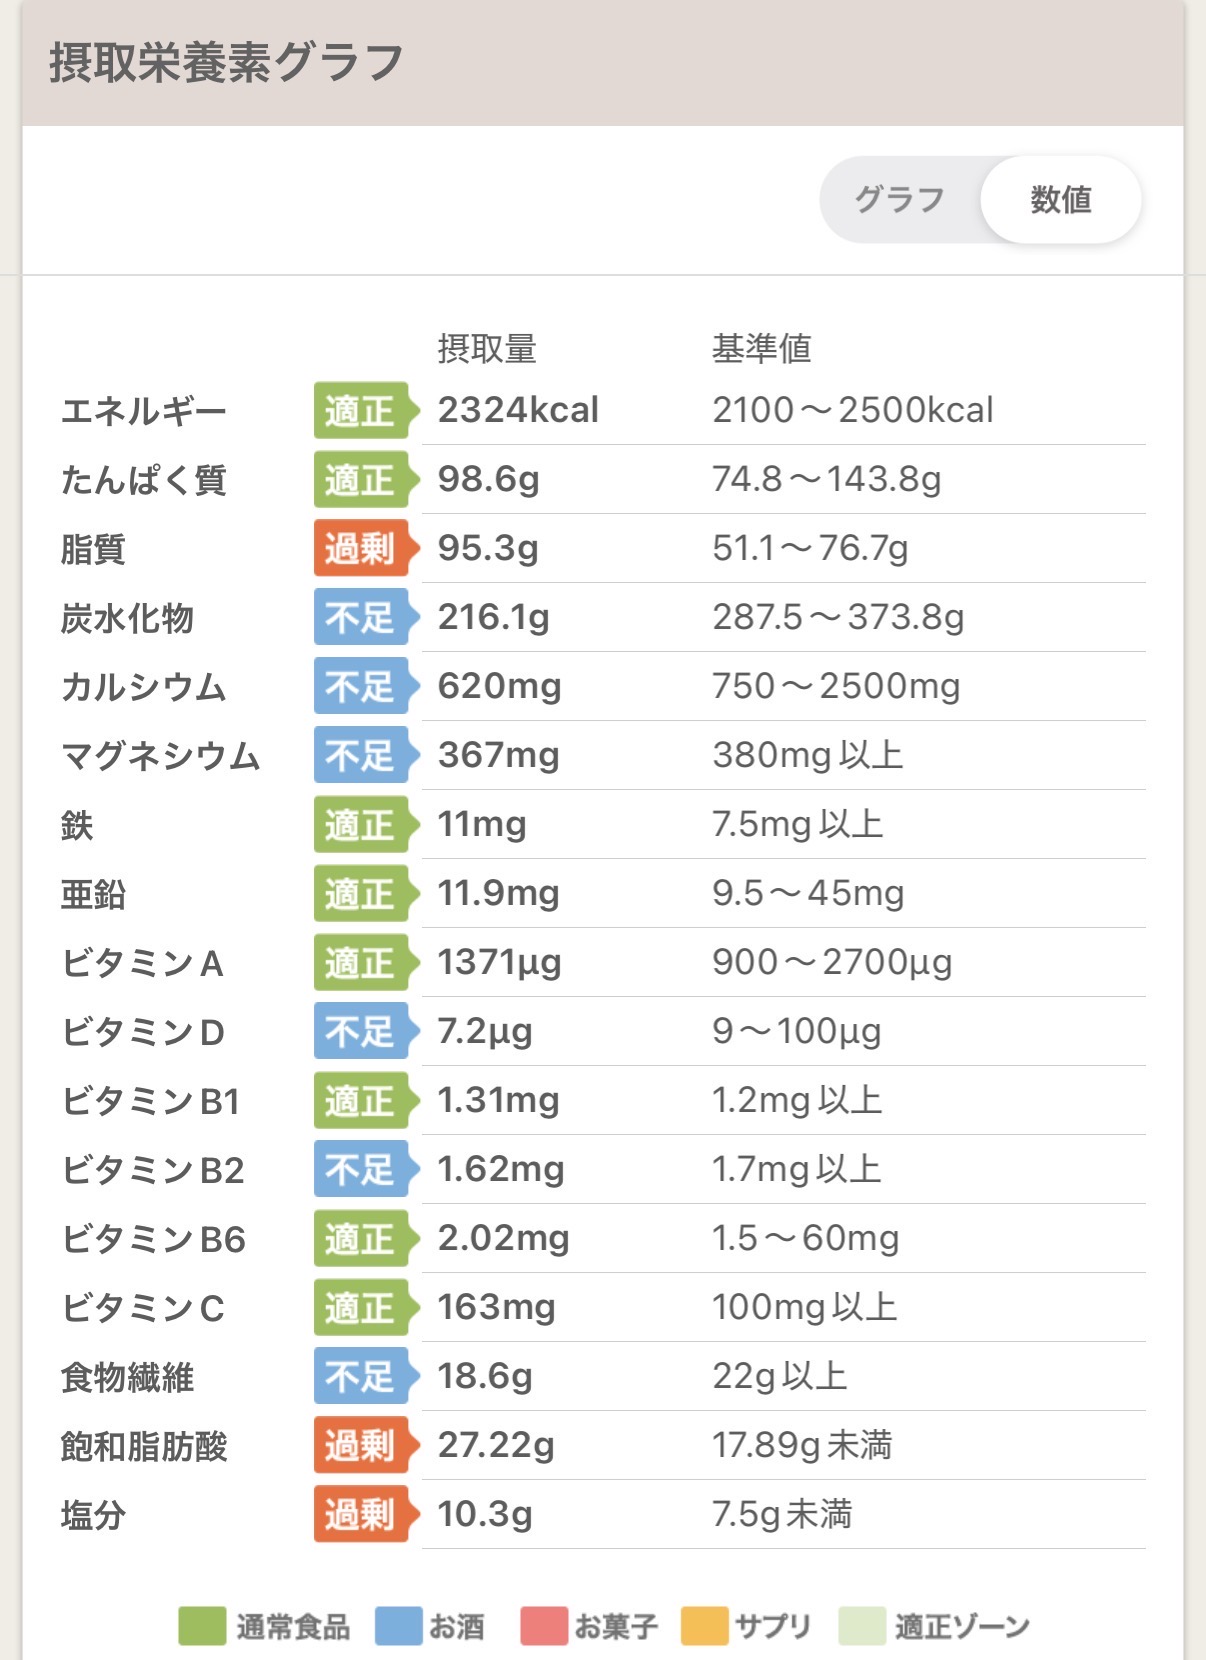
Task: Click the blue お酒 legend swatch
Action: tap(398, 1626)
